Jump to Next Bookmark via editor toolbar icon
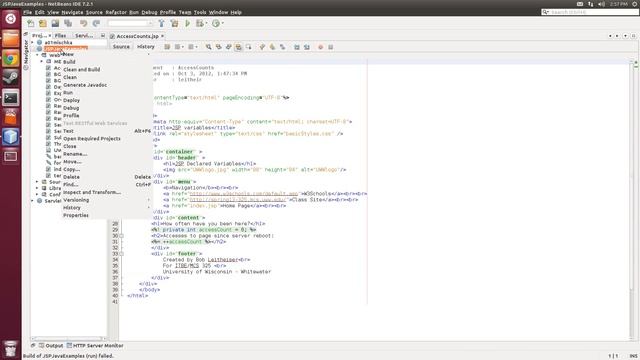 (x=272, y=47)
